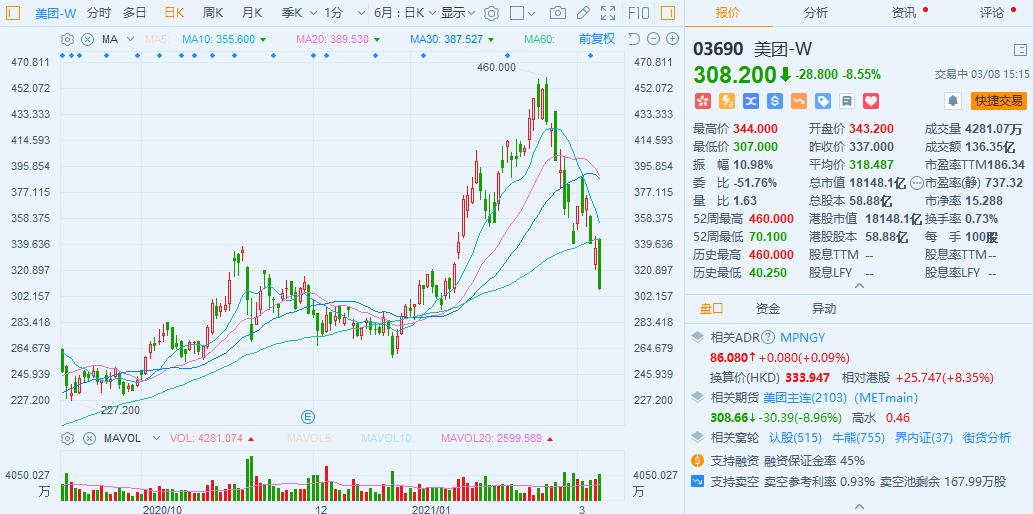Click the earnings E marker on the chart
Screen dimensions: 1033x514
308,415
